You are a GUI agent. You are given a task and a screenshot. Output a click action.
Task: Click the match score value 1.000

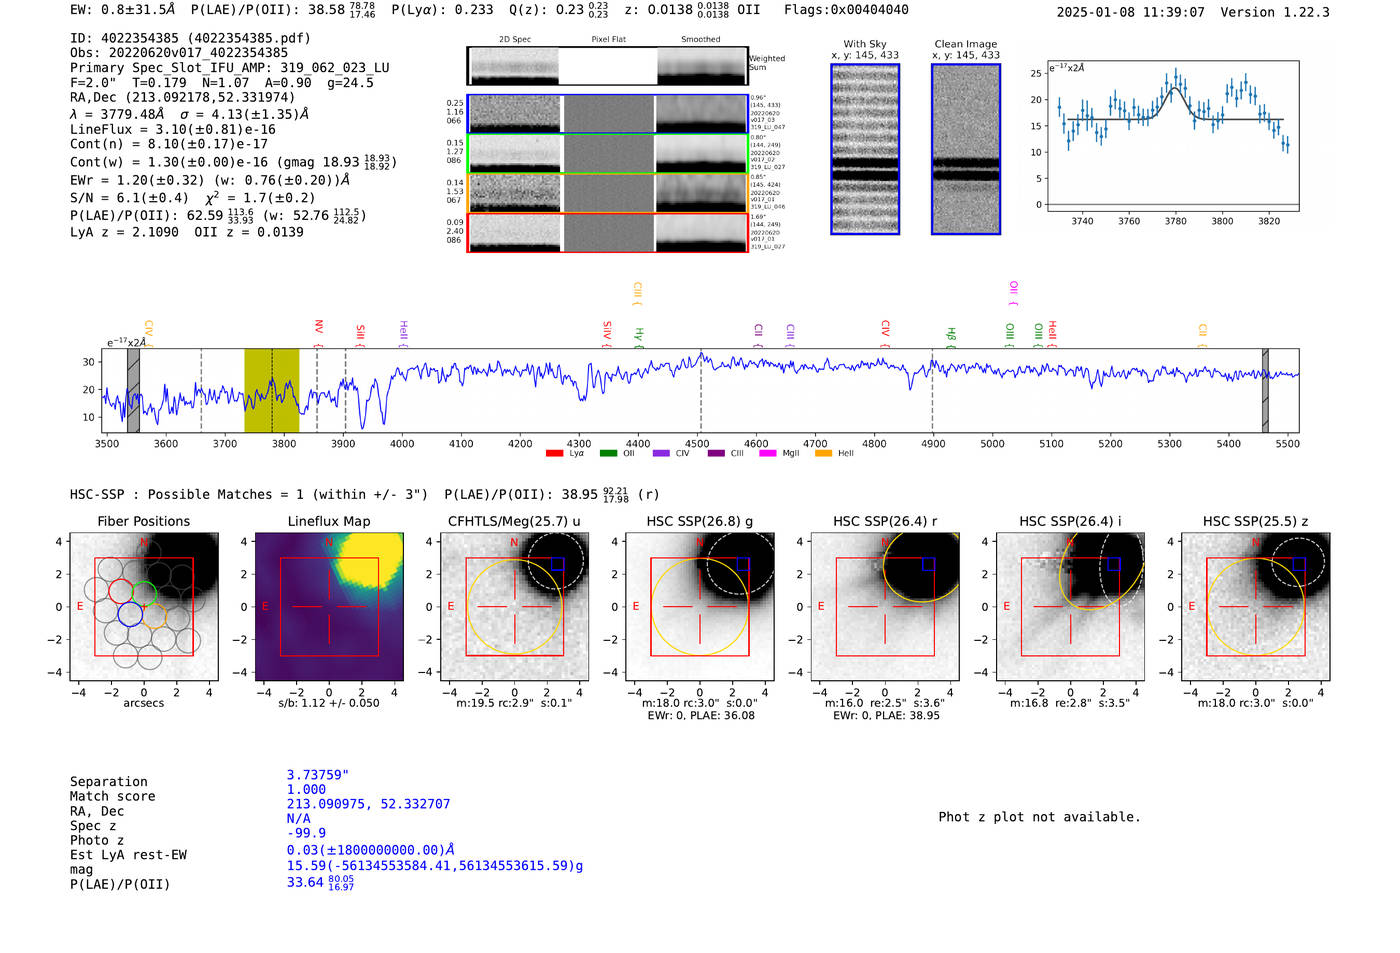(306, 790)
